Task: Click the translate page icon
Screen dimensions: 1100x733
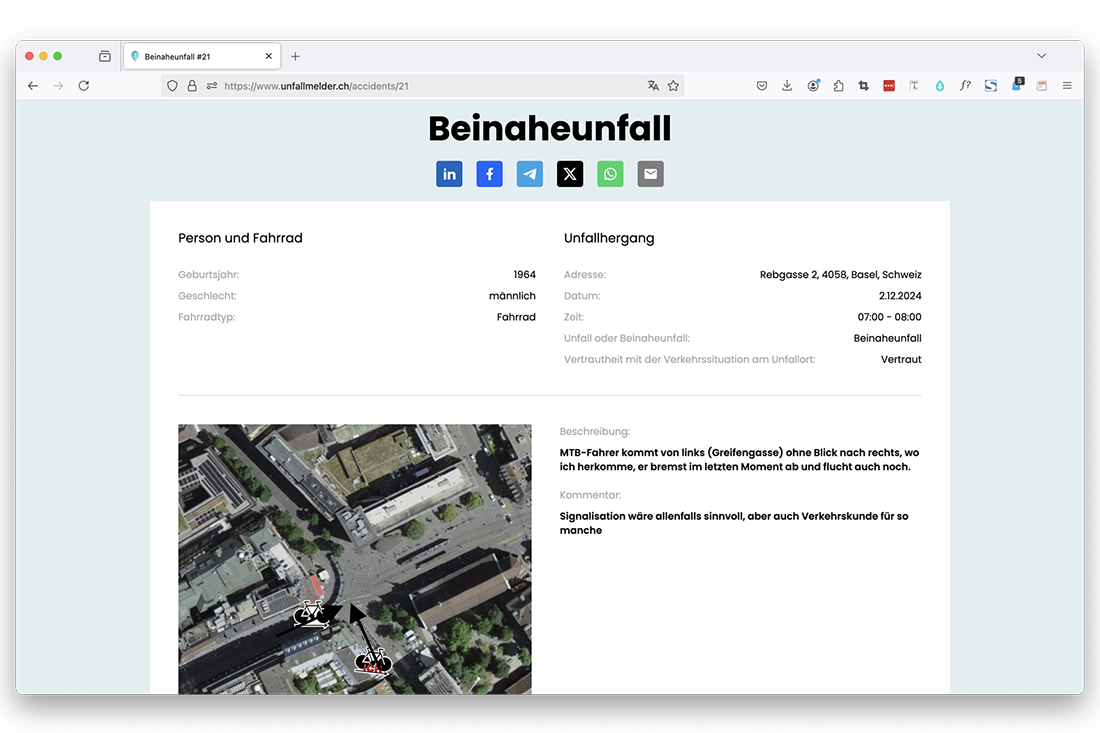Action: pyautogui.click(x=653, y=86)
